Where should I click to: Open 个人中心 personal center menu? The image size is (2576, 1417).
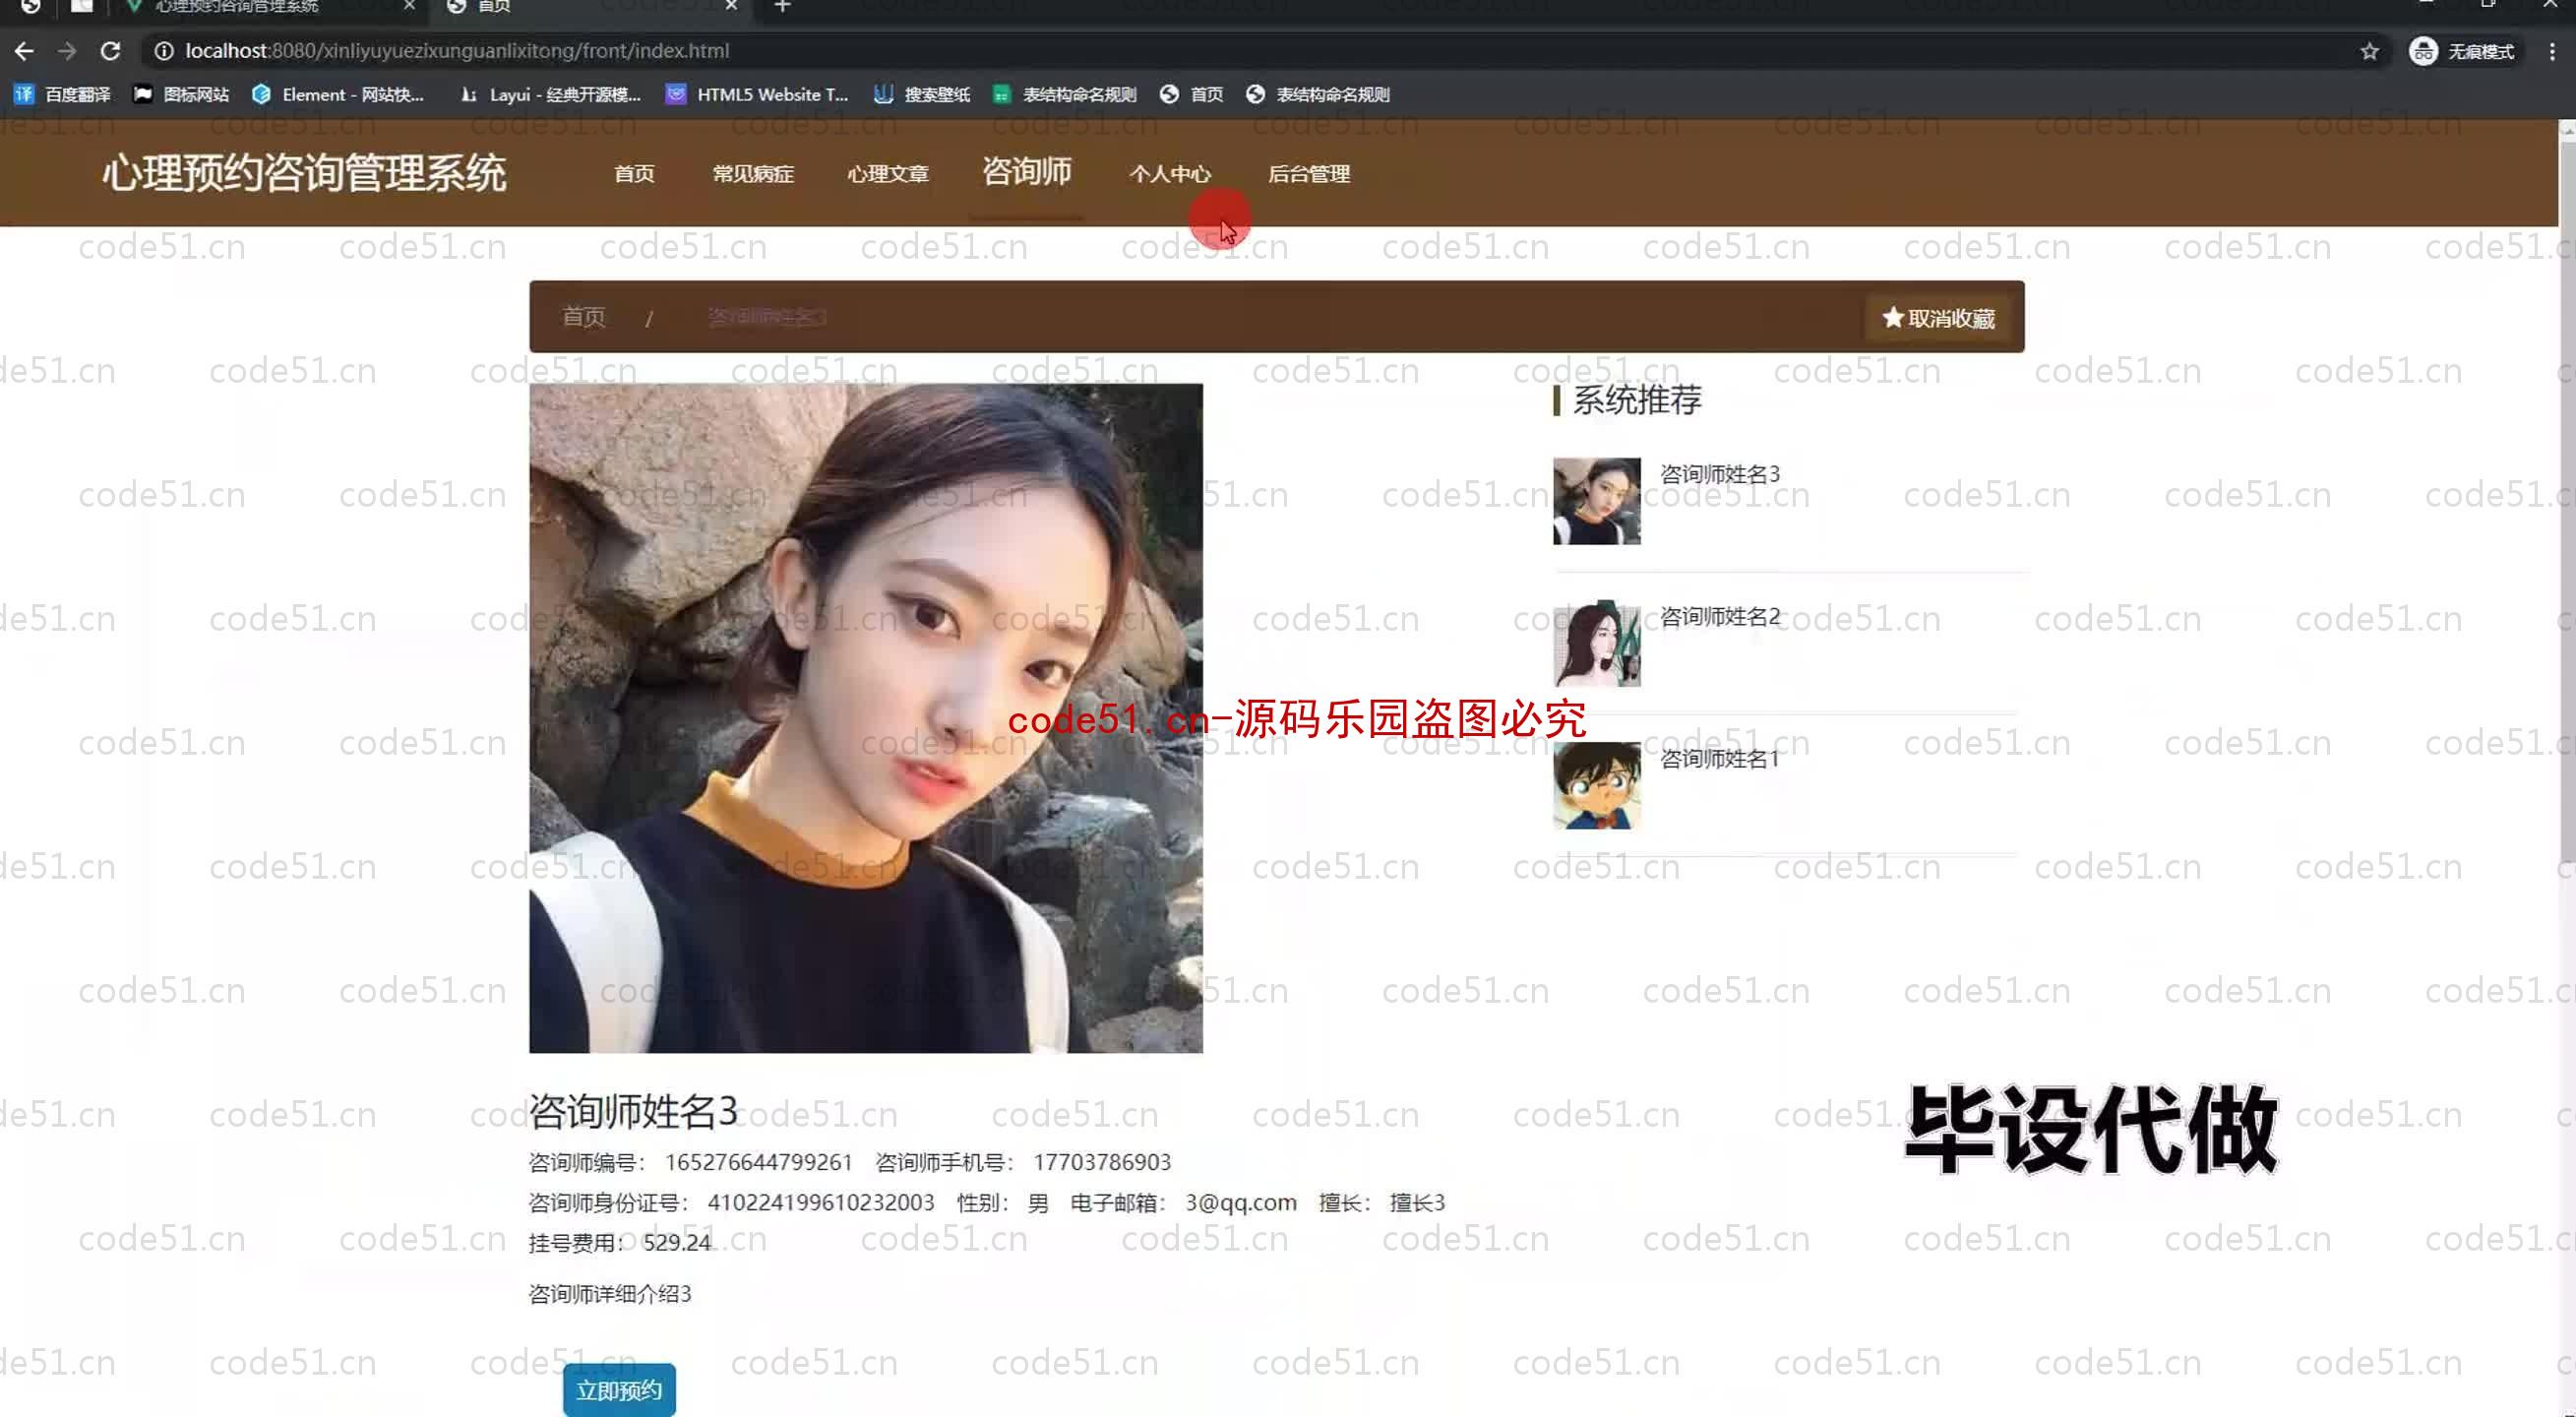click(x=1170, y=173)
